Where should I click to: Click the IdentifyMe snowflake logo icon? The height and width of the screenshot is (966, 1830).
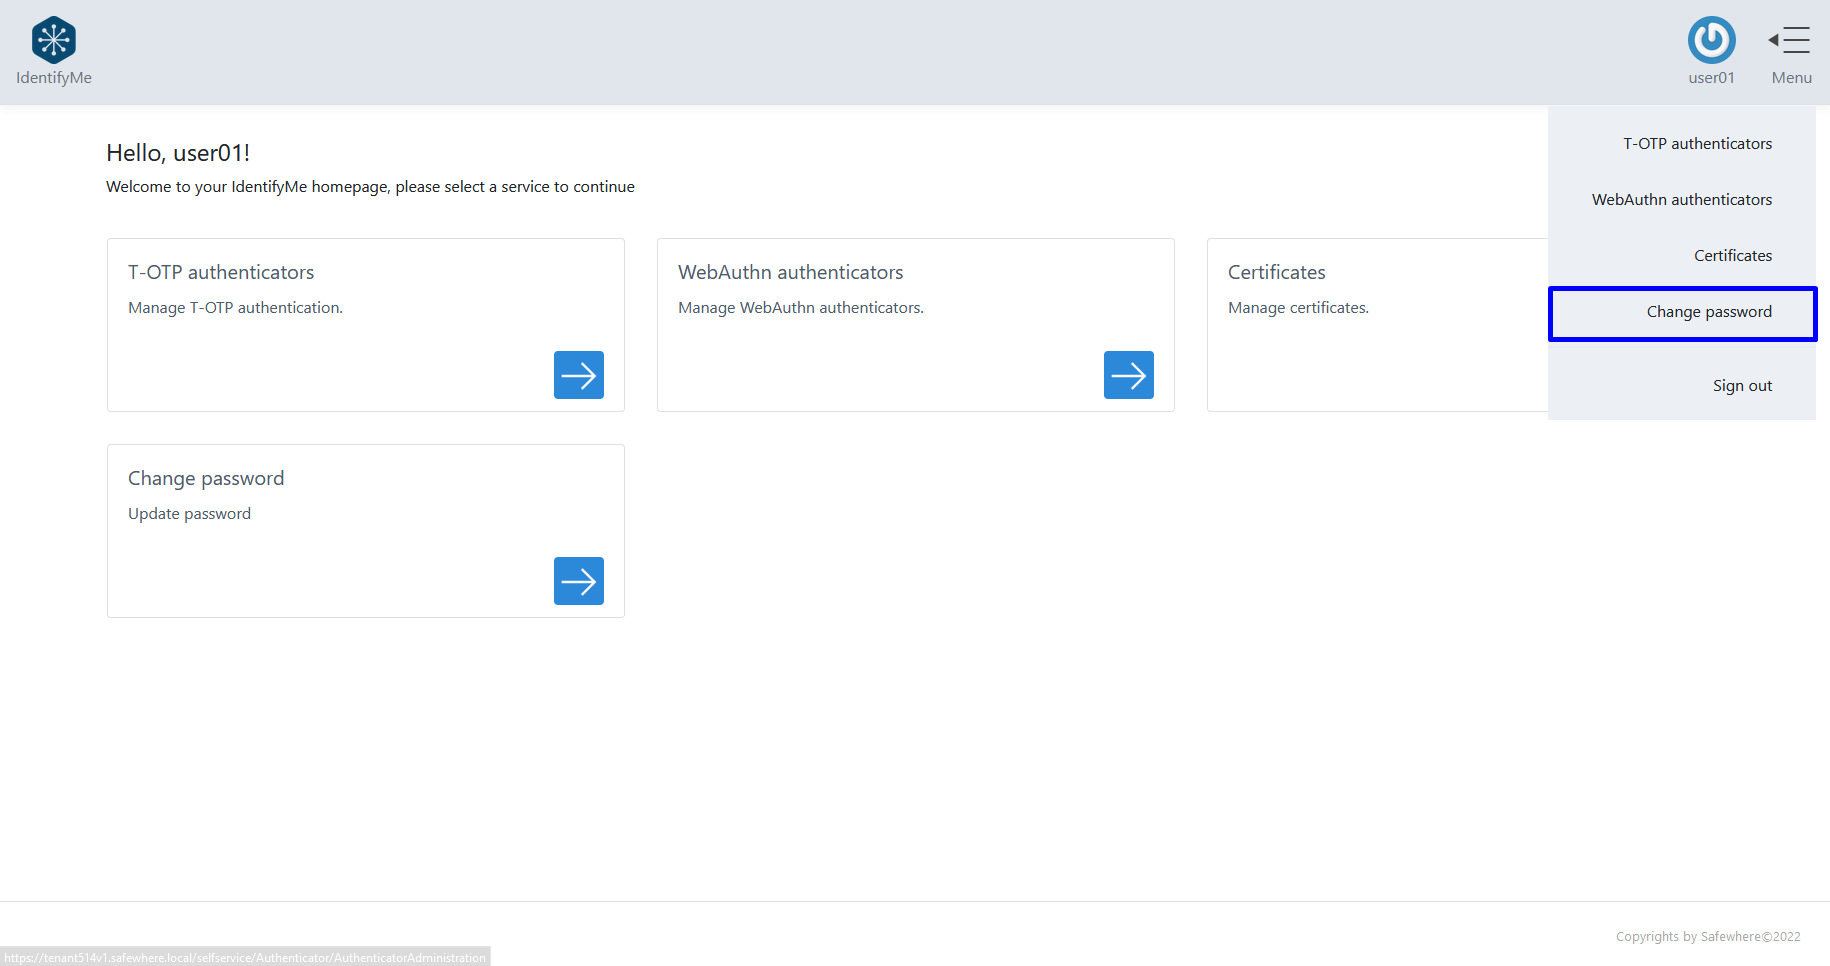click(54, 40)
